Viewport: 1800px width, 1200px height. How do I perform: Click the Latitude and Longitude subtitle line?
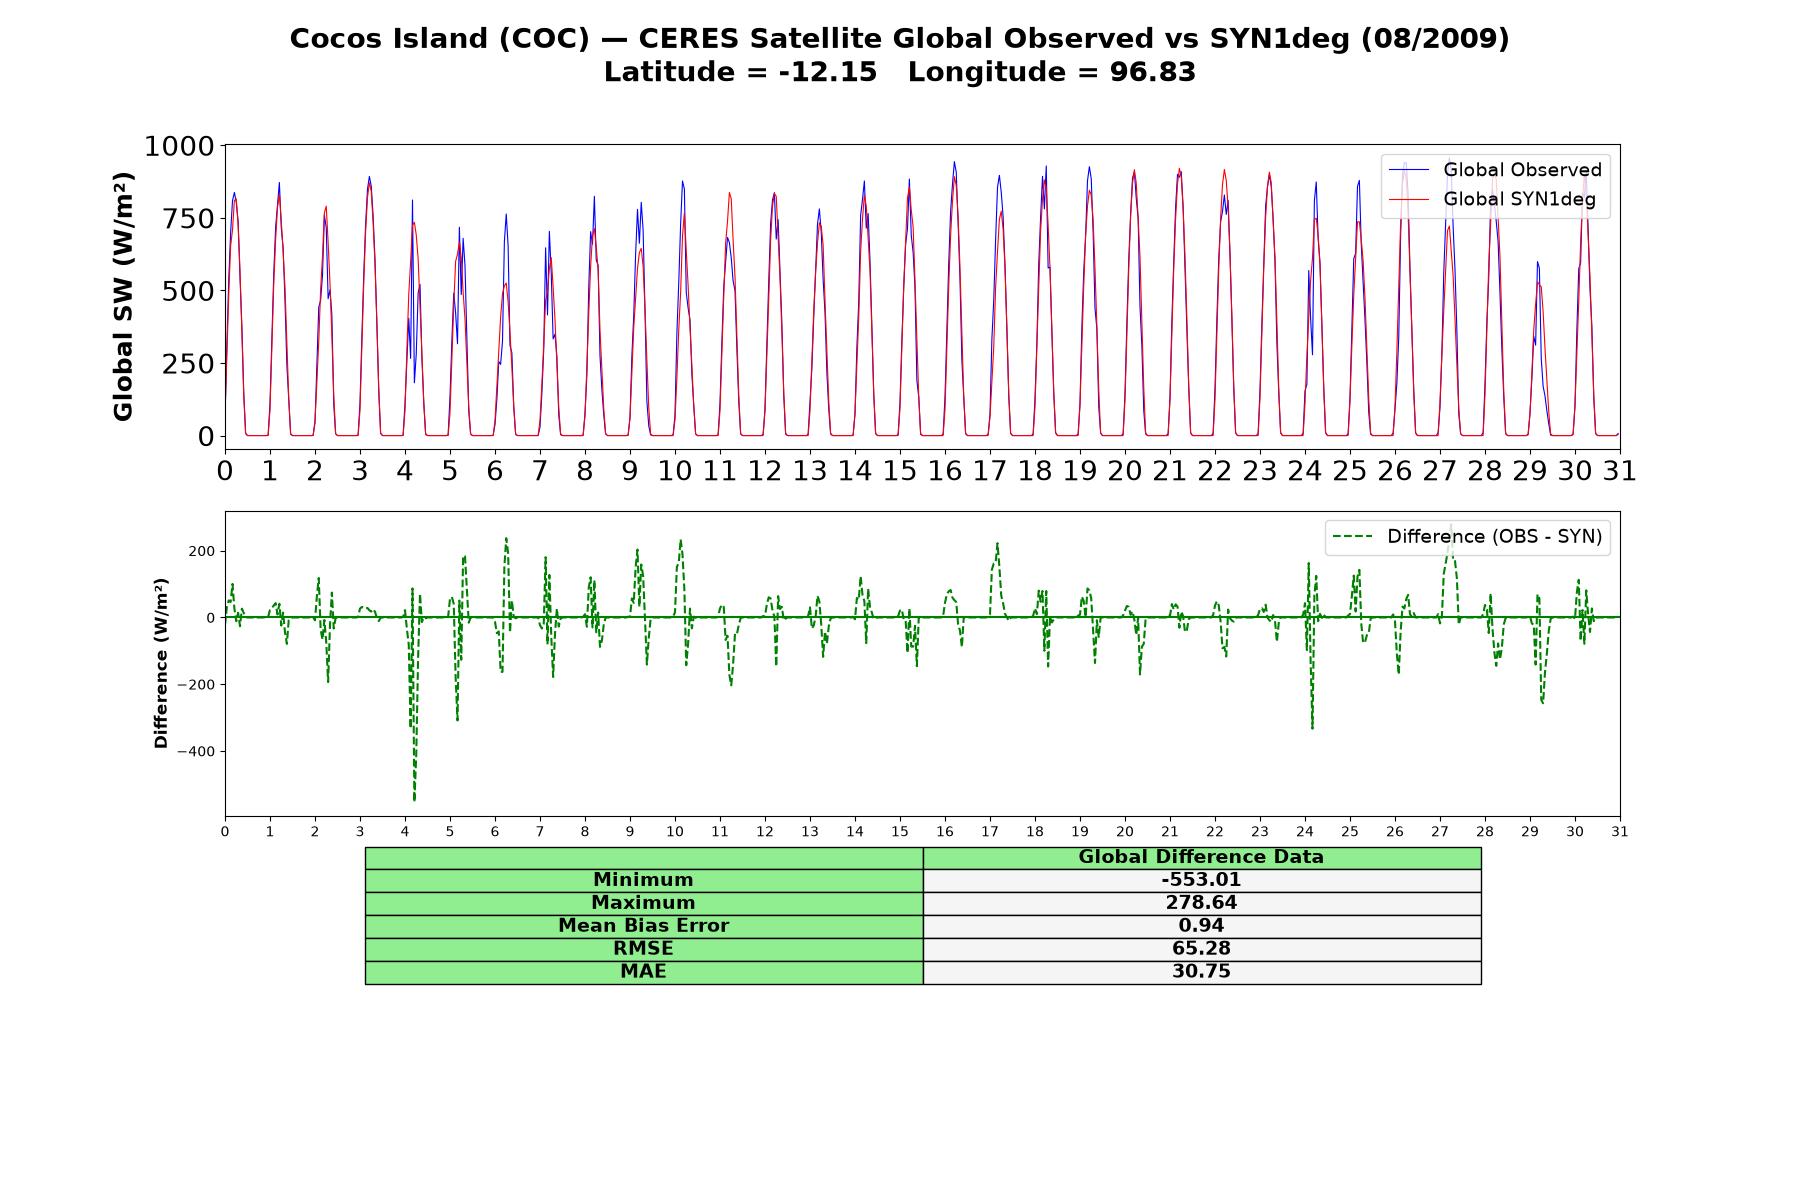pyautogui.click(x=900, y=73)
